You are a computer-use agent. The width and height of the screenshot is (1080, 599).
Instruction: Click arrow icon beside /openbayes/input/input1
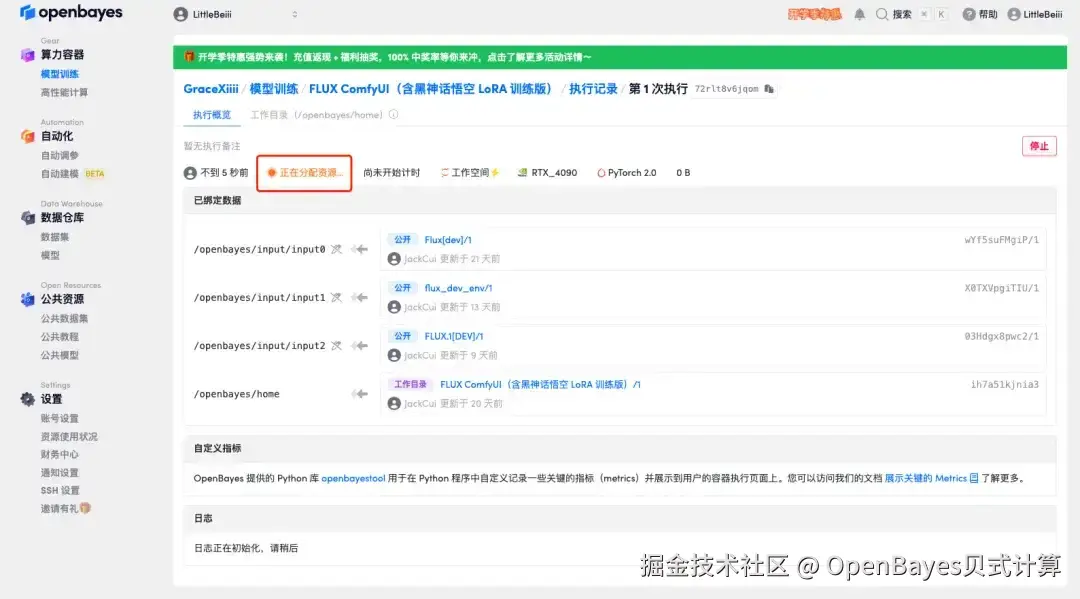tap(360, 297)
